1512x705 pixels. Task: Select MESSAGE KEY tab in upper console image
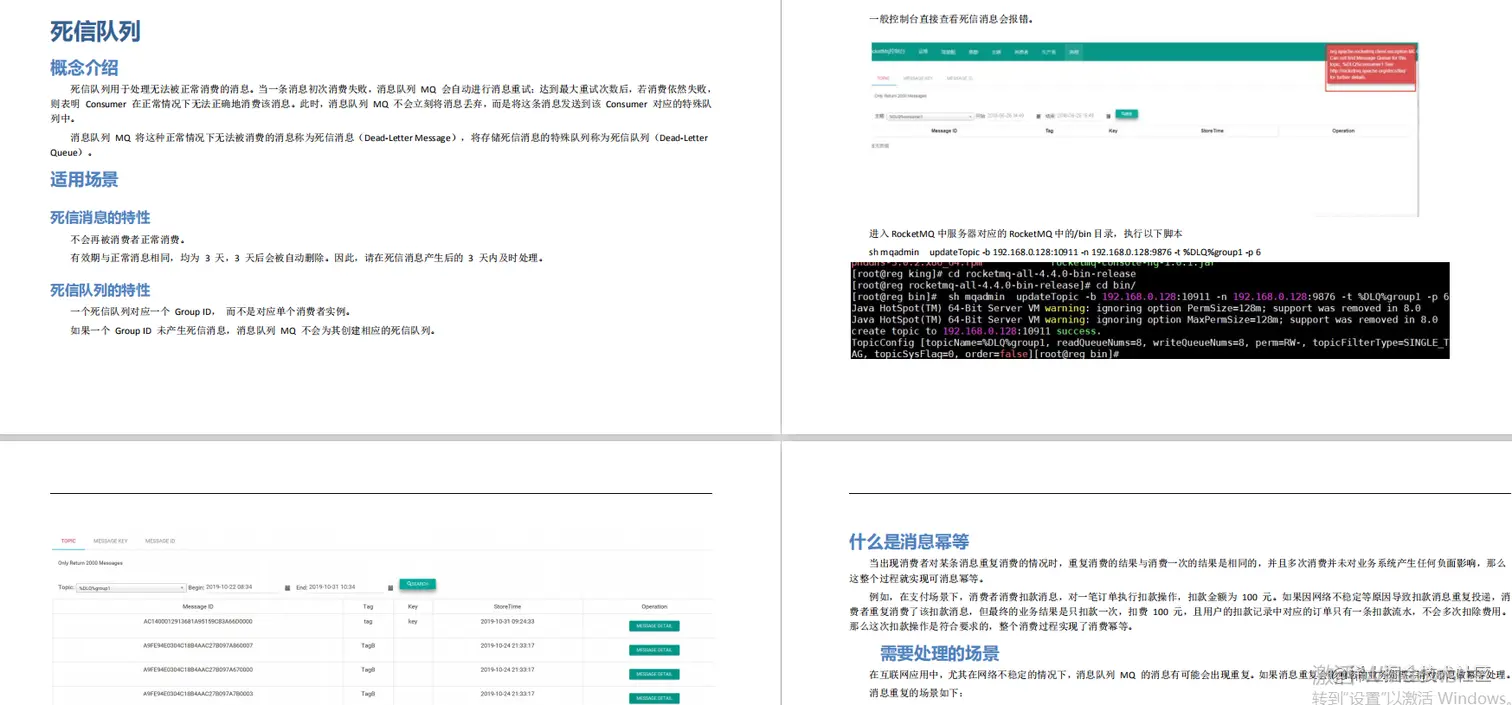pyautogui.click(x=918, y=78)
